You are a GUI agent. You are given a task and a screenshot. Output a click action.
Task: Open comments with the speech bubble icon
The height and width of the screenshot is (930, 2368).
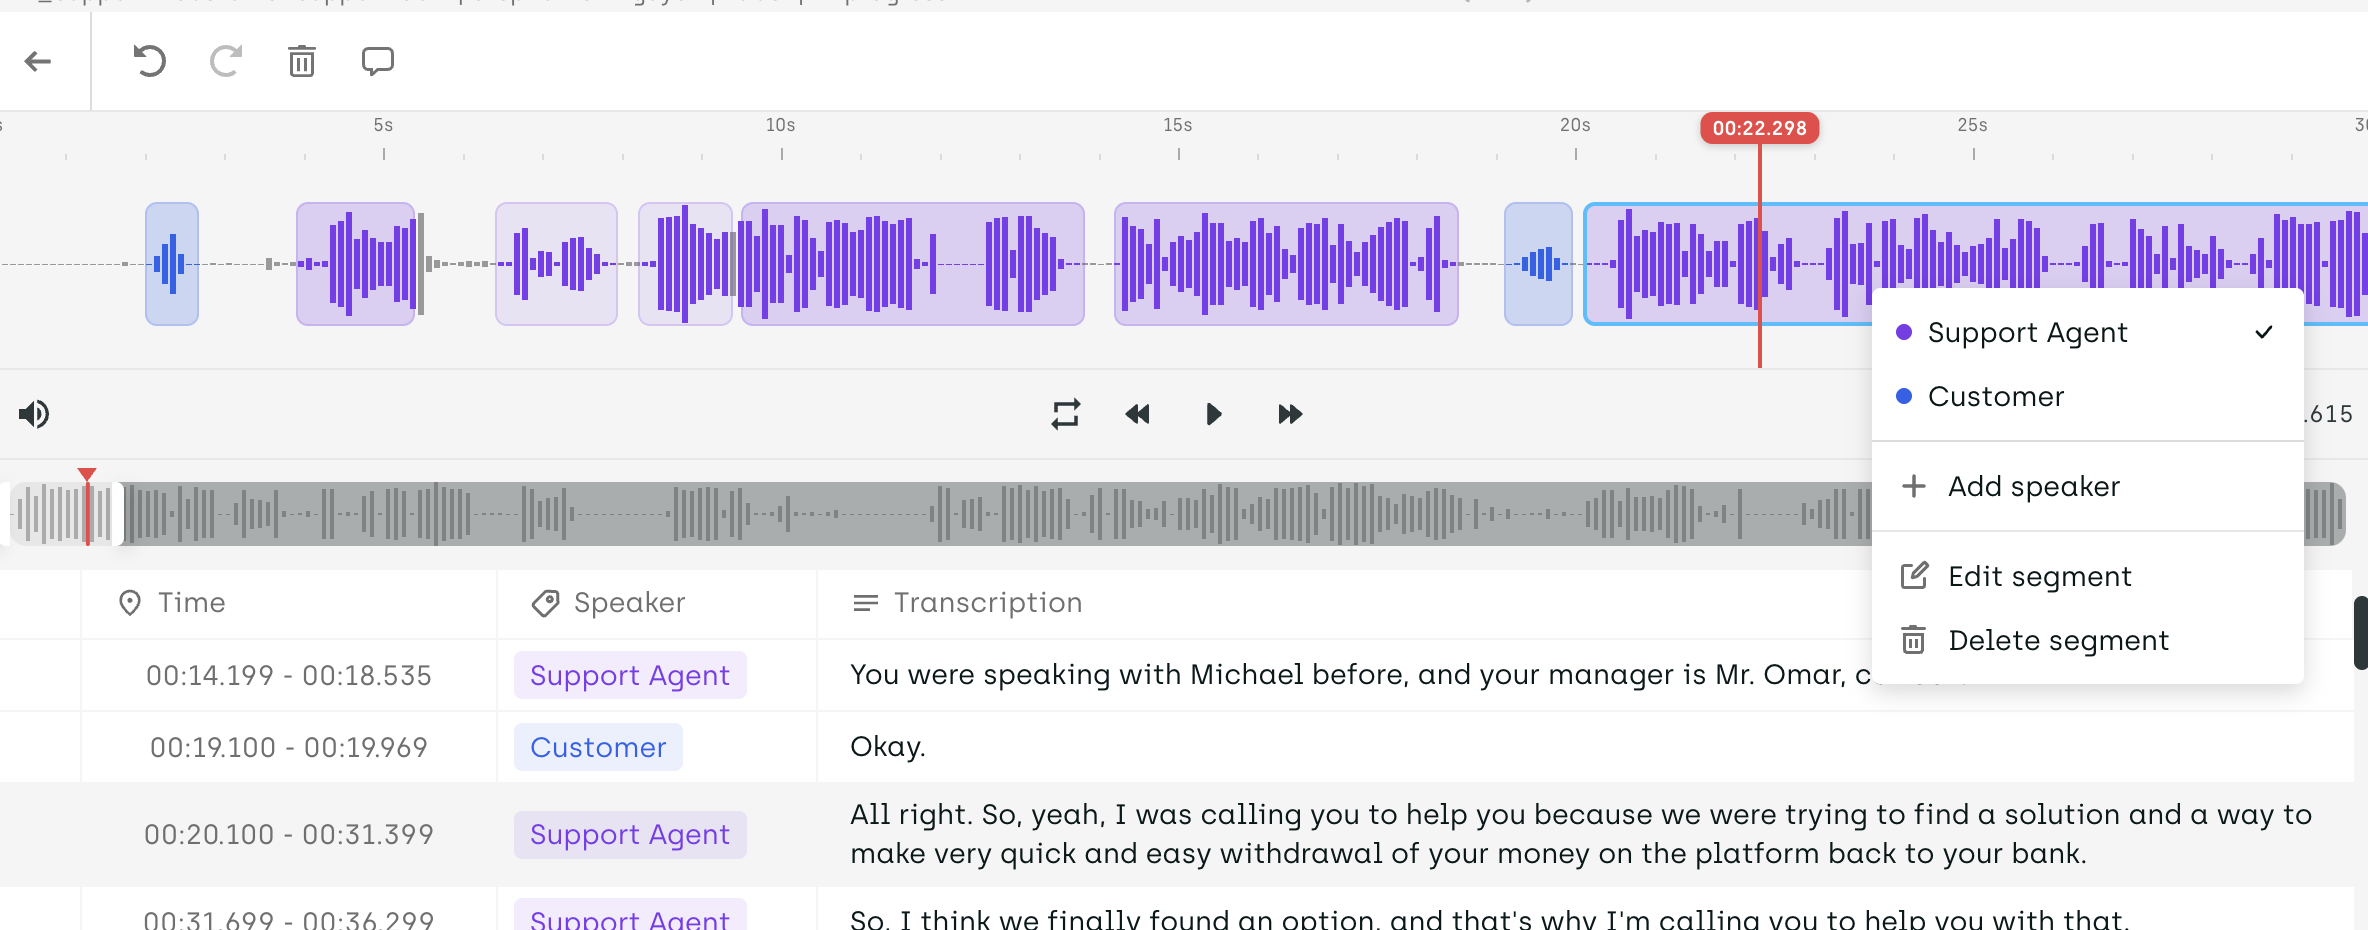point(378,62)
